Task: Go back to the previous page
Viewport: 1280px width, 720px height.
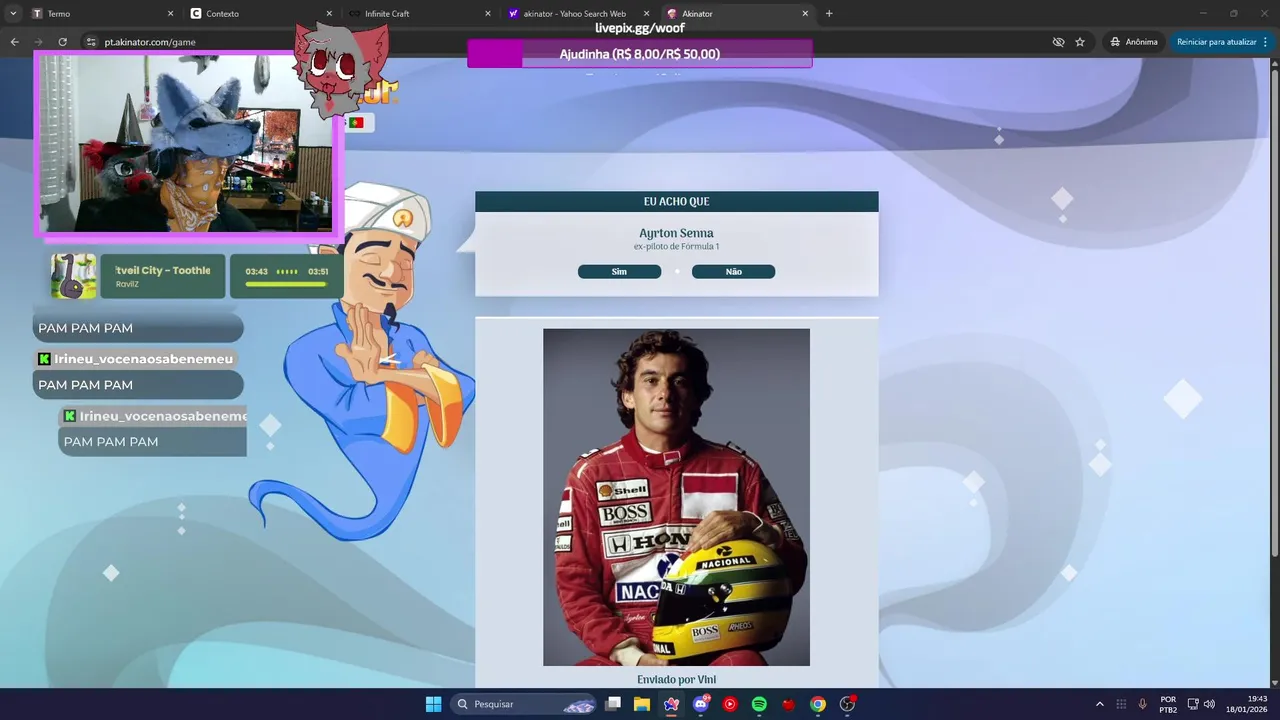Action: (x=14, y=42)
